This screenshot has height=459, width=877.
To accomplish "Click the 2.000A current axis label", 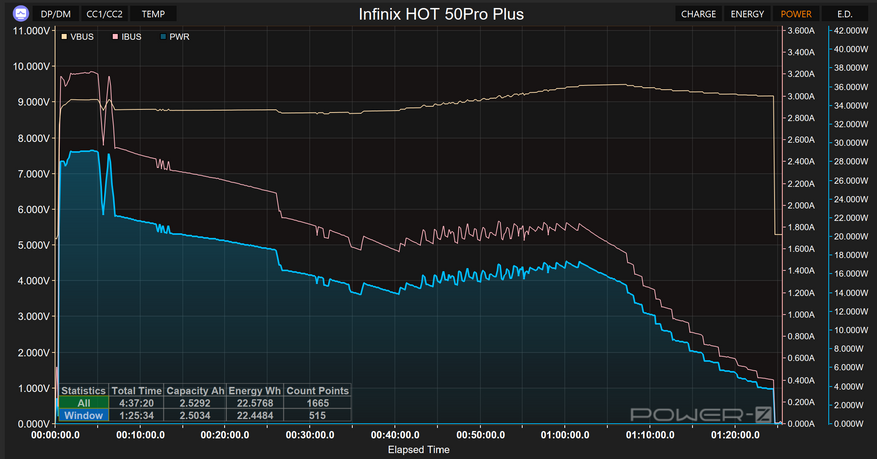I will [x=801, y=206].
